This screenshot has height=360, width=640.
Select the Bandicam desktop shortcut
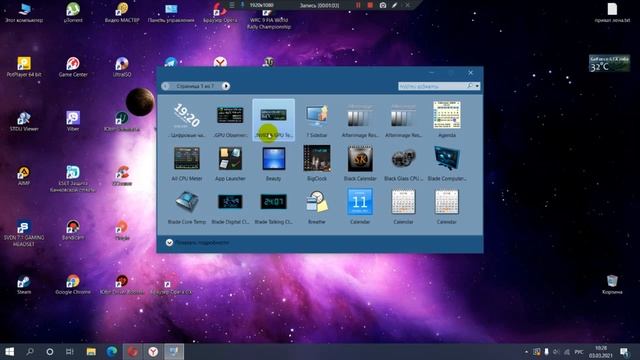(x=73, y=230)
